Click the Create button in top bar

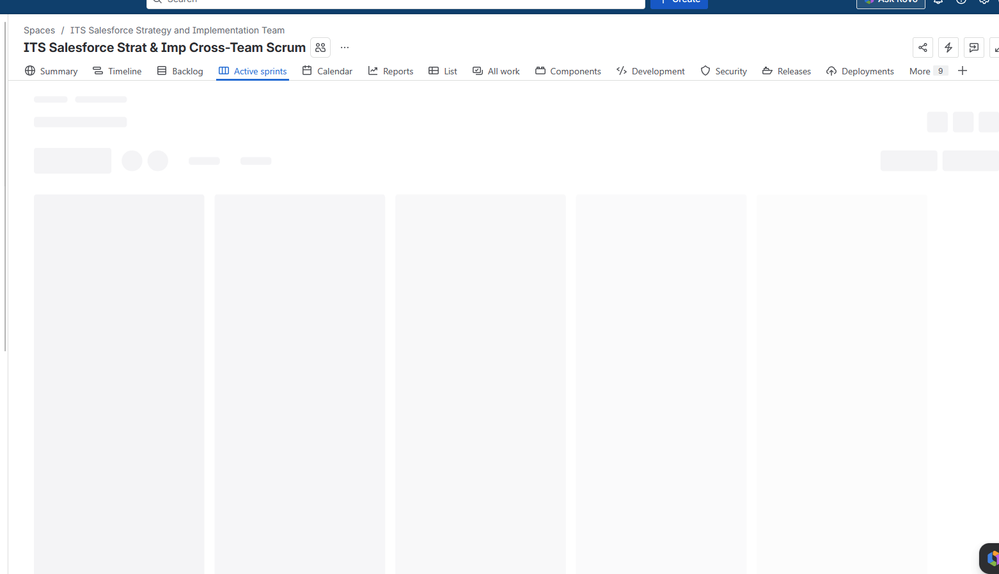(x=679, y=3)
